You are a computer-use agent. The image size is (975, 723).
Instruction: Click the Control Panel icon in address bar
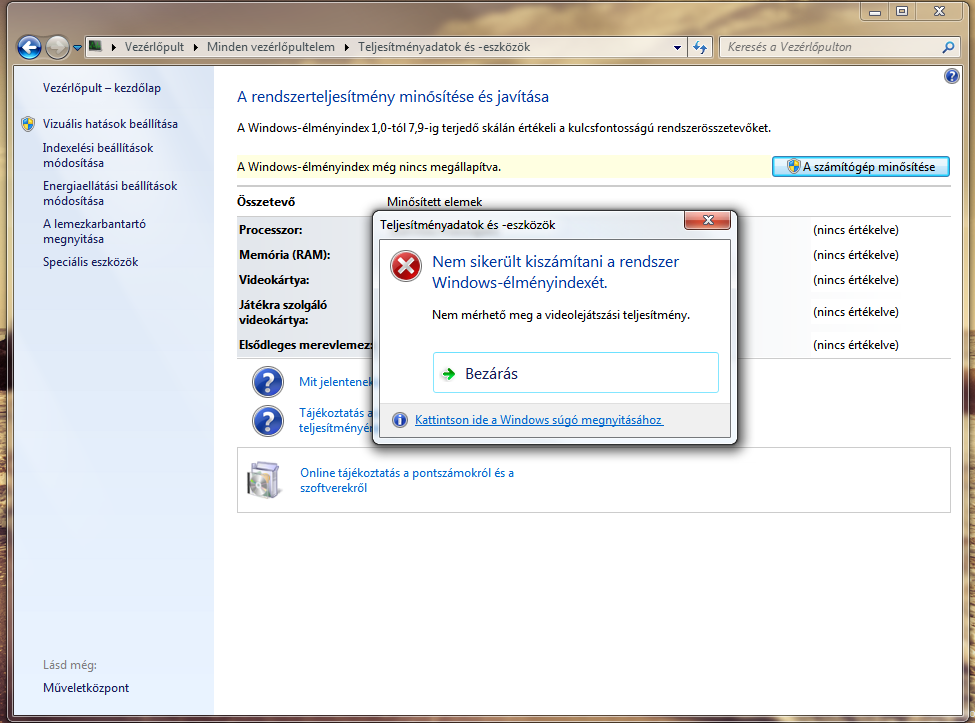[95, 46]
